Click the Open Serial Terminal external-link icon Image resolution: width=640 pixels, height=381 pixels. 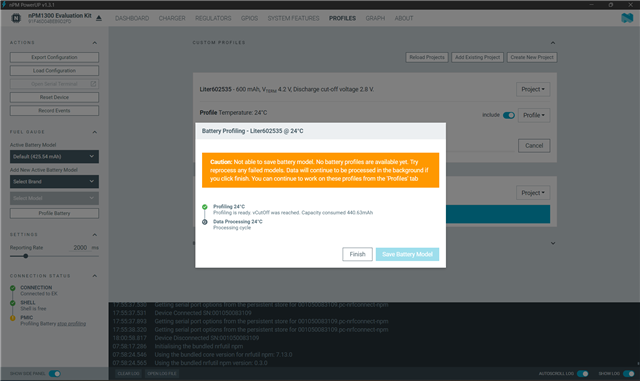pos(93,84)
